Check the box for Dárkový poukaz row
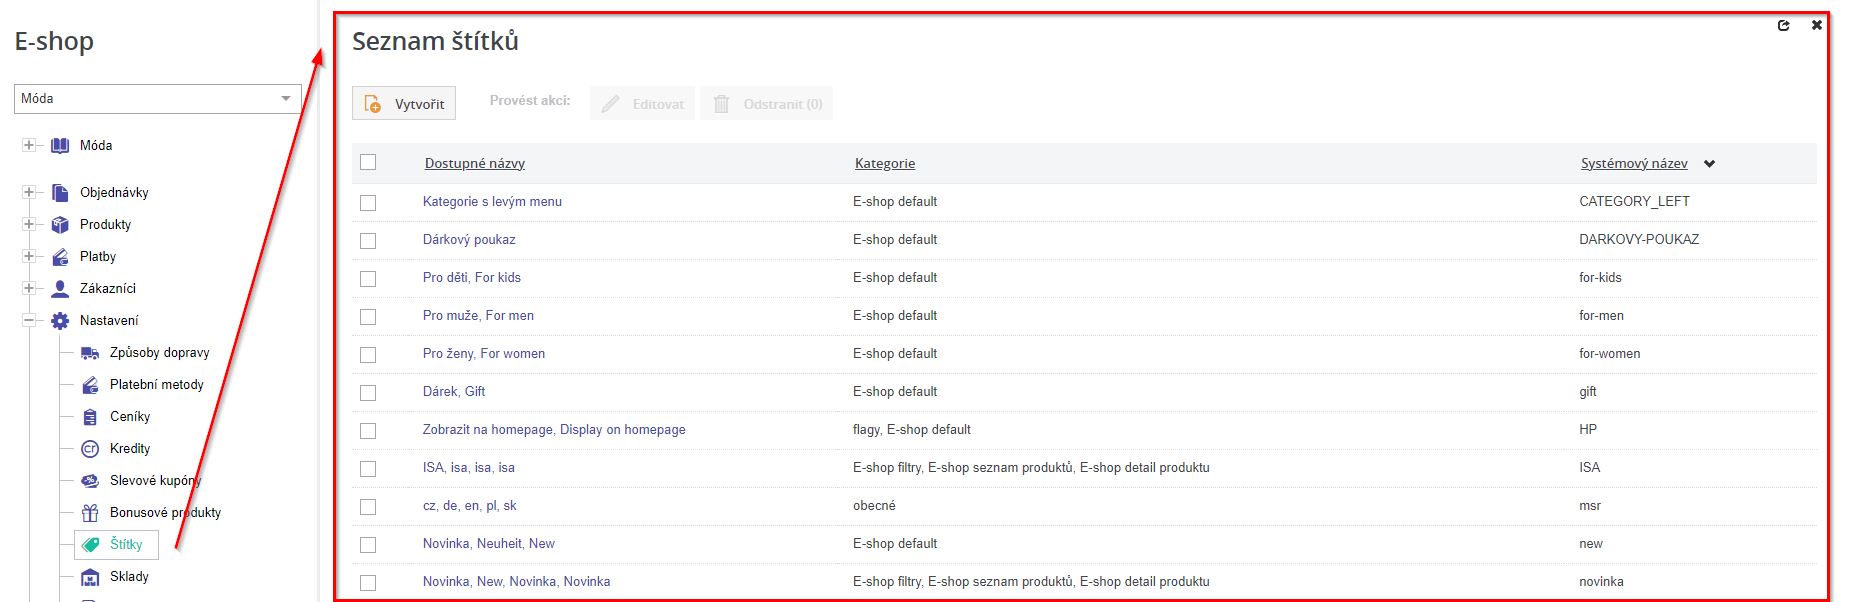This screenshot has height=602, width=1849. click(368, 240)
